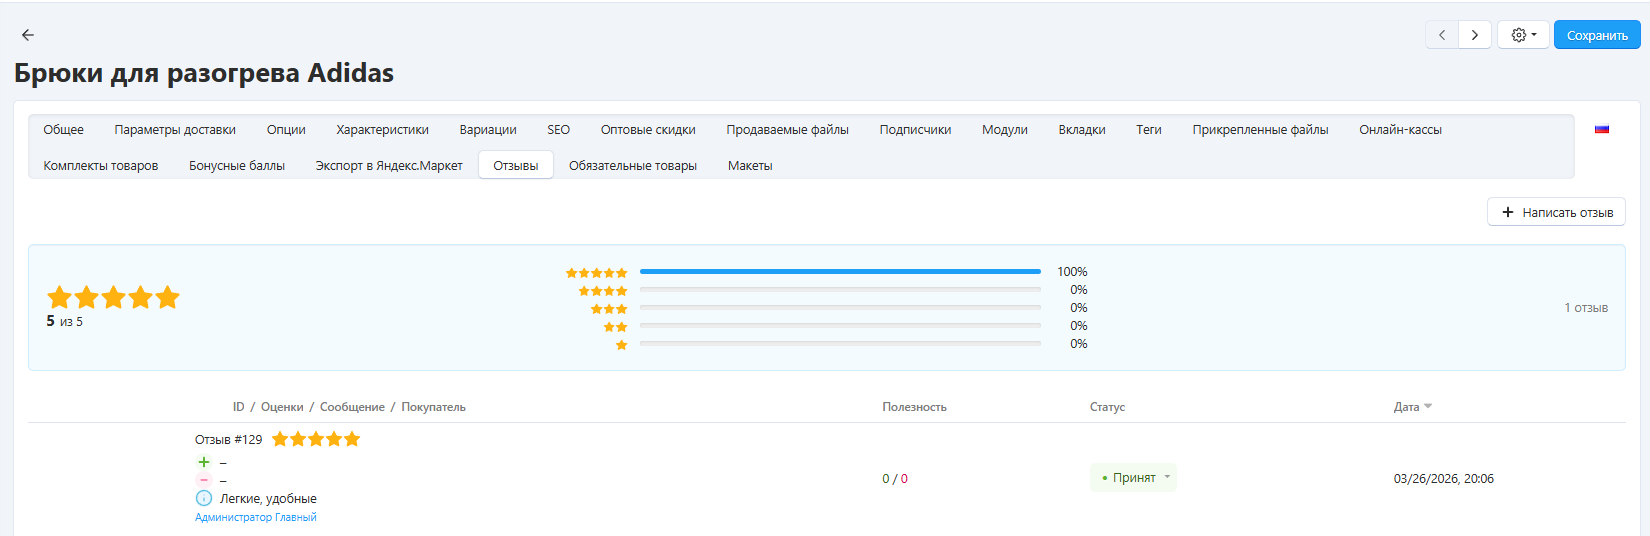Click the Отзыв #129 review row

(228, 440)
